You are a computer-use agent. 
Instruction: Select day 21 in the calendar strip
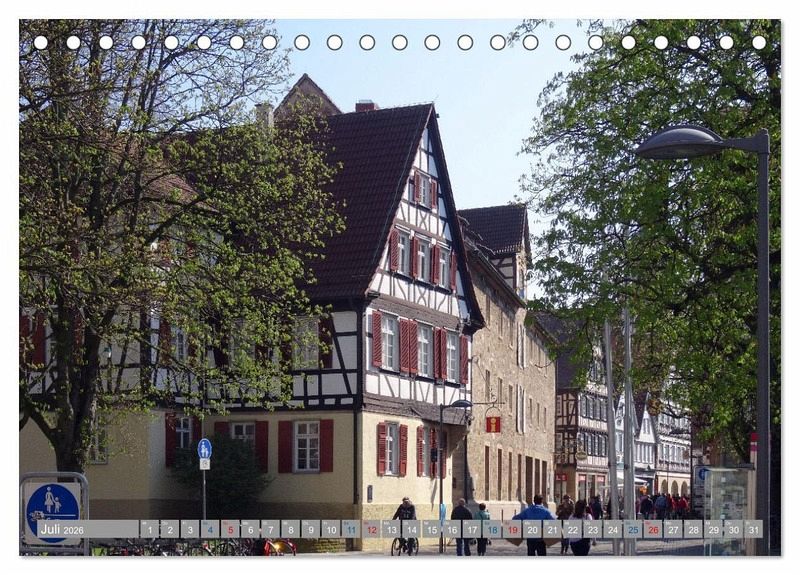click(x=553, y=529)
